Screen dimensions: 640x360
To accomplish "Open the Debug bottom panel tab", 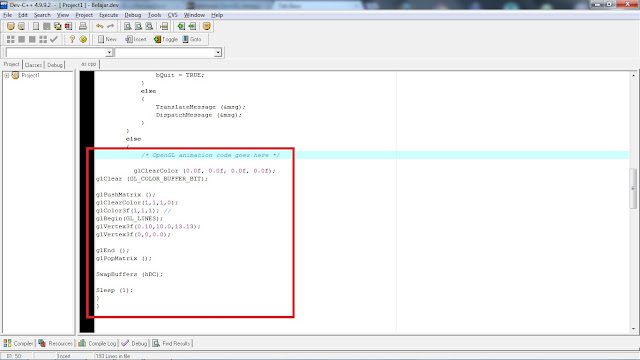I will coord(134,344).
